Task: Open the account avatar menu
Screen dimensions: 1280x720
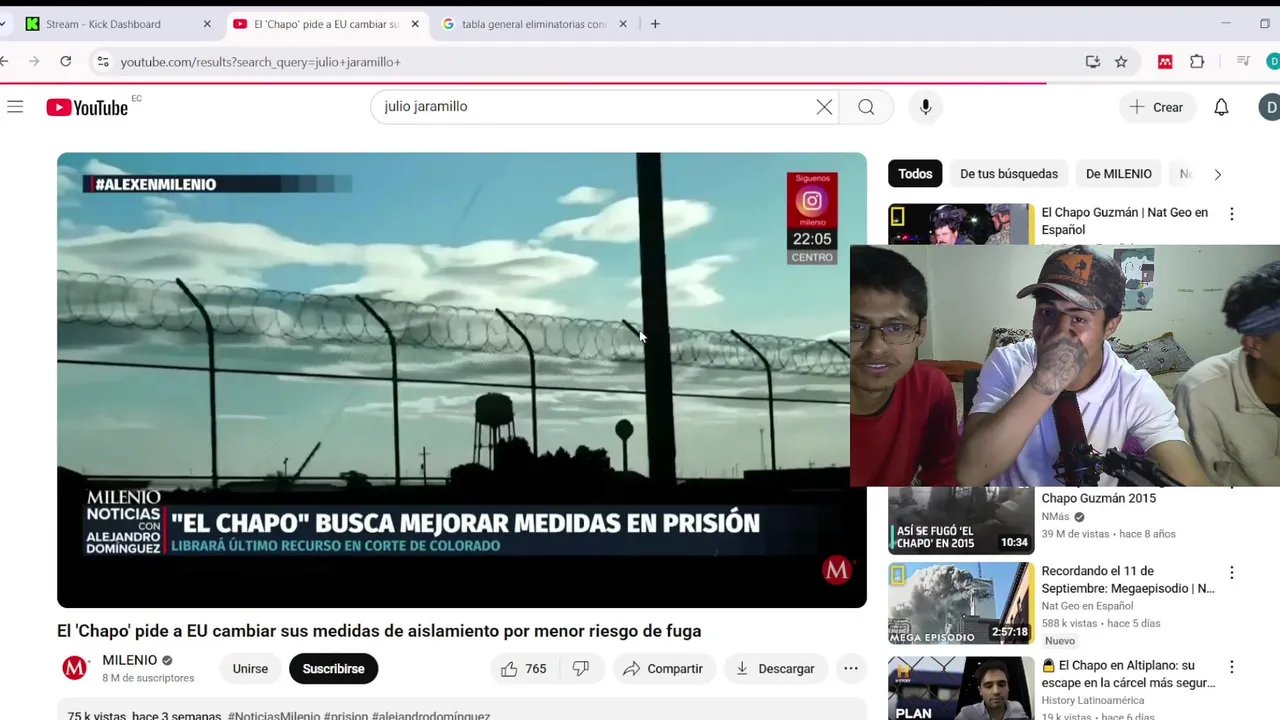Action: click(1270, 107)
